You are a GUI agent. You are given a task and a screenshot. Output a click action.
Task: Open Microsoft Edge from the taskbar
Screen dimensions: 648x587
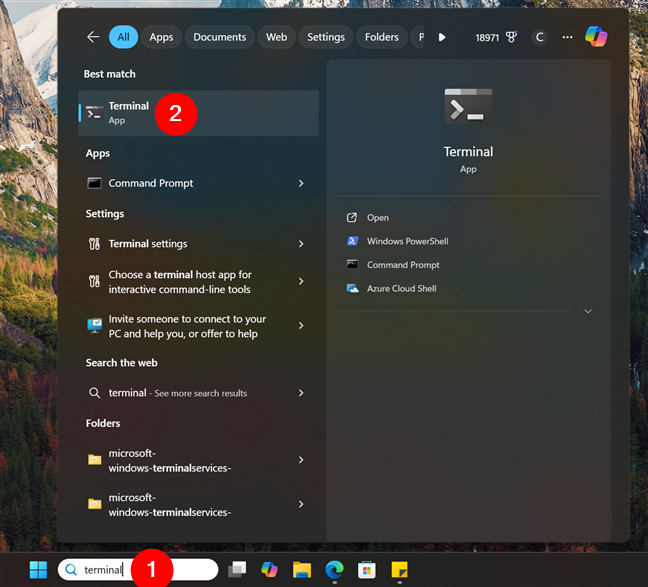334,570
